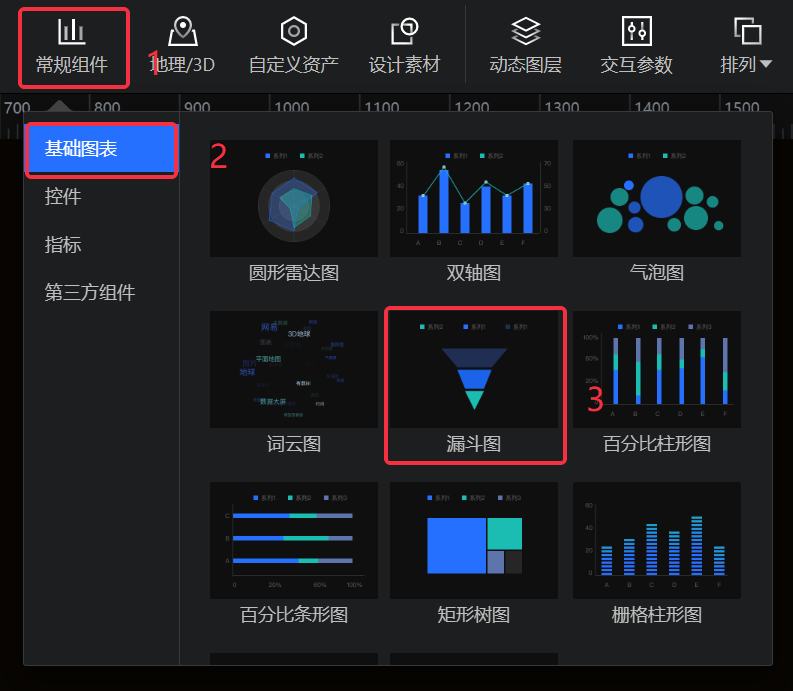
Task: Click the 动态图层 layers icon
Action: [x=525, y=32]
